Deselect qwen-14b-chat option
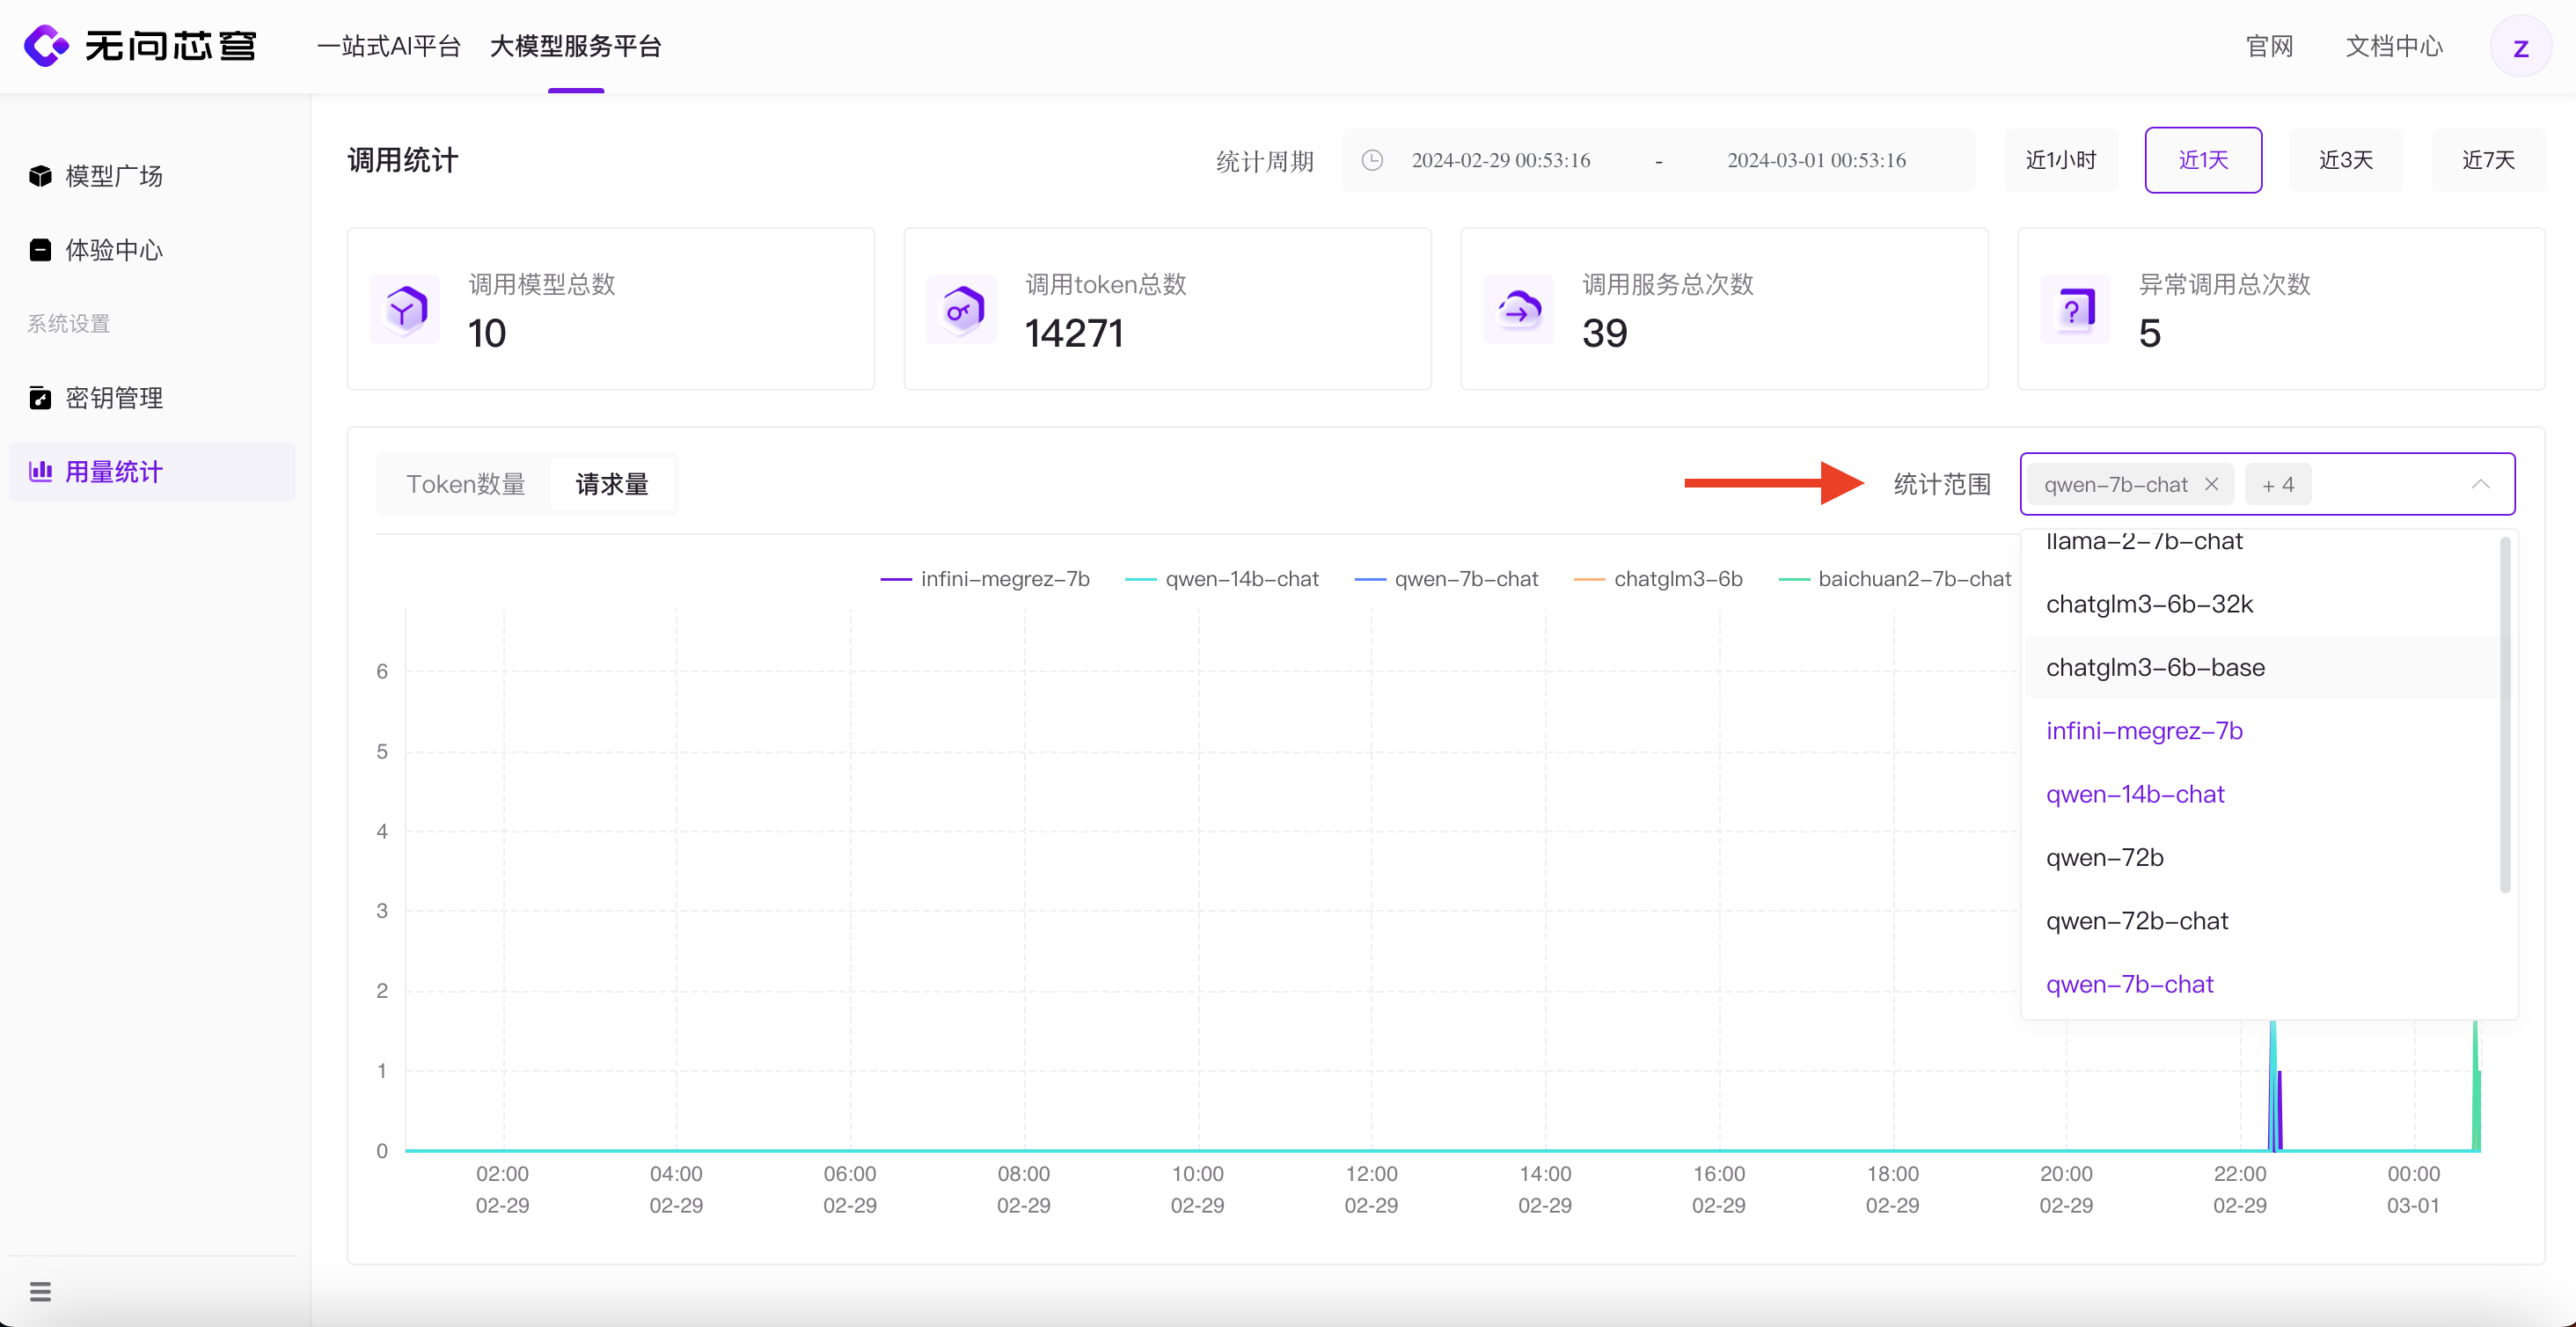Viewport: 2576px width, 1327px height. (x=2260, y=794)
